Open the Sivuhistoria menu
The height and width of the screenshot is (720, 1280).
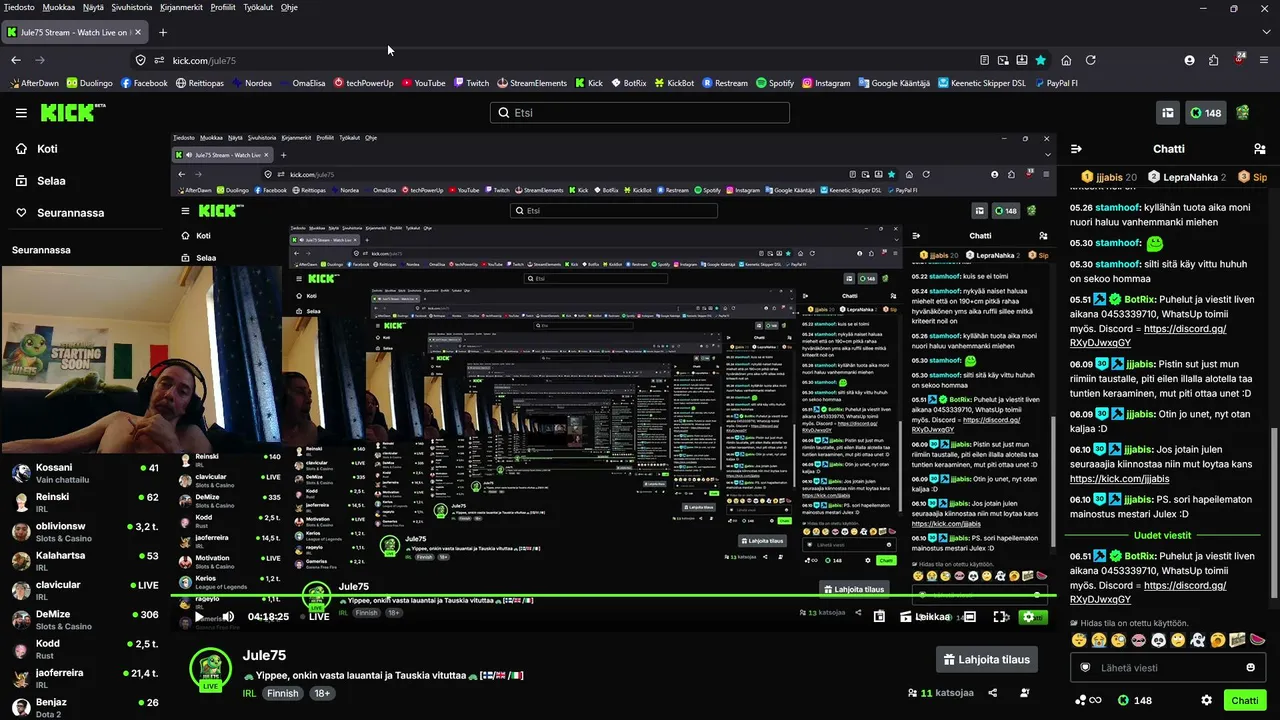tap(132, 7)
